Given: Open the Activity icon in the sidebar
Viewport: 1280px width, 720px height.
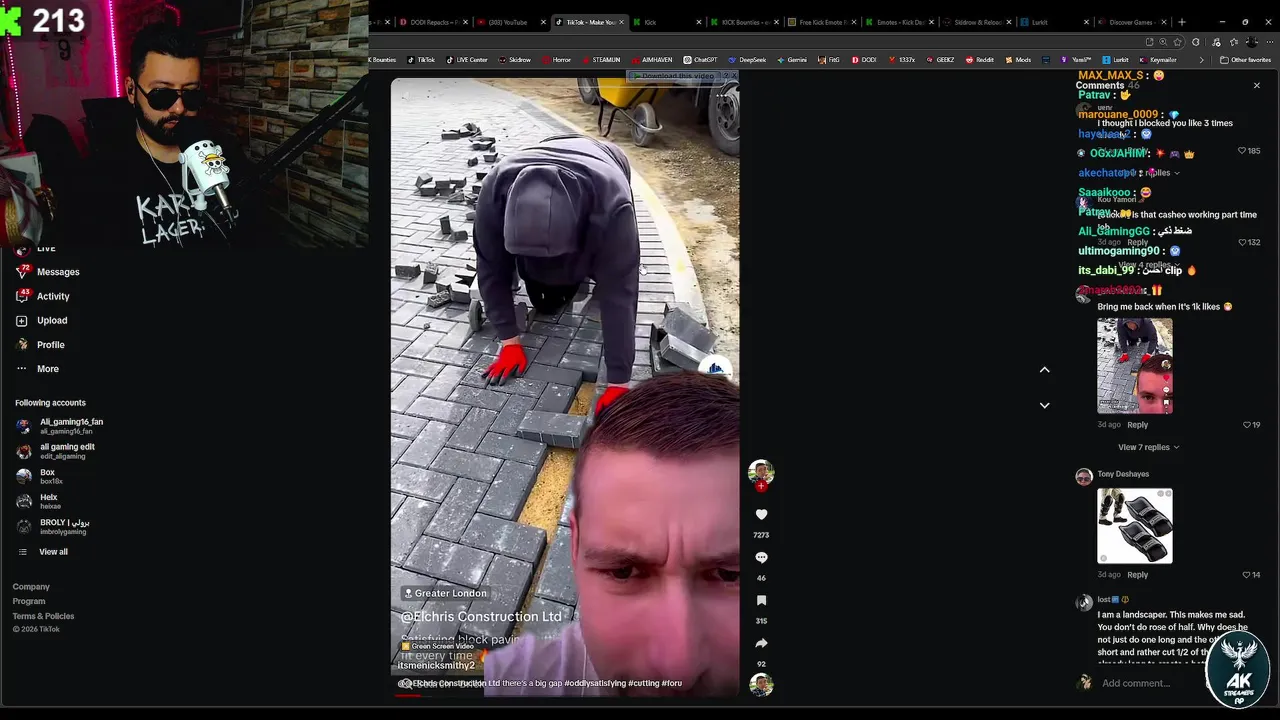Looking at the screenshot, I should tap(22, 296).
